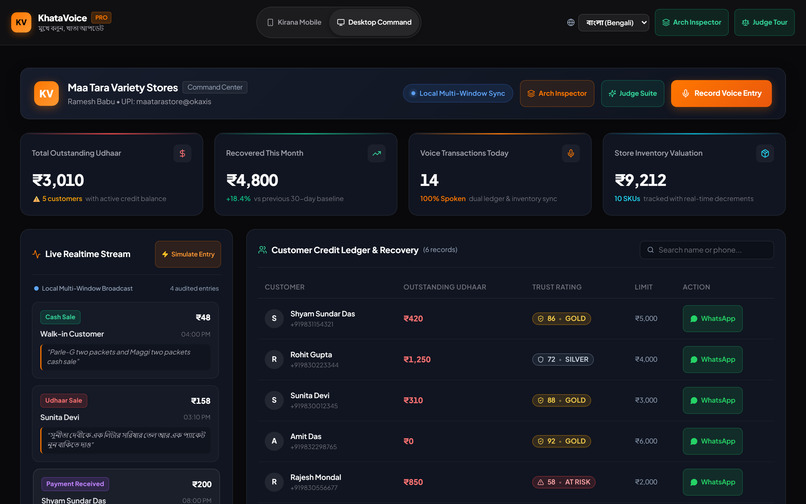
Task: Switch to Desktop Command view
Action: 374,22
